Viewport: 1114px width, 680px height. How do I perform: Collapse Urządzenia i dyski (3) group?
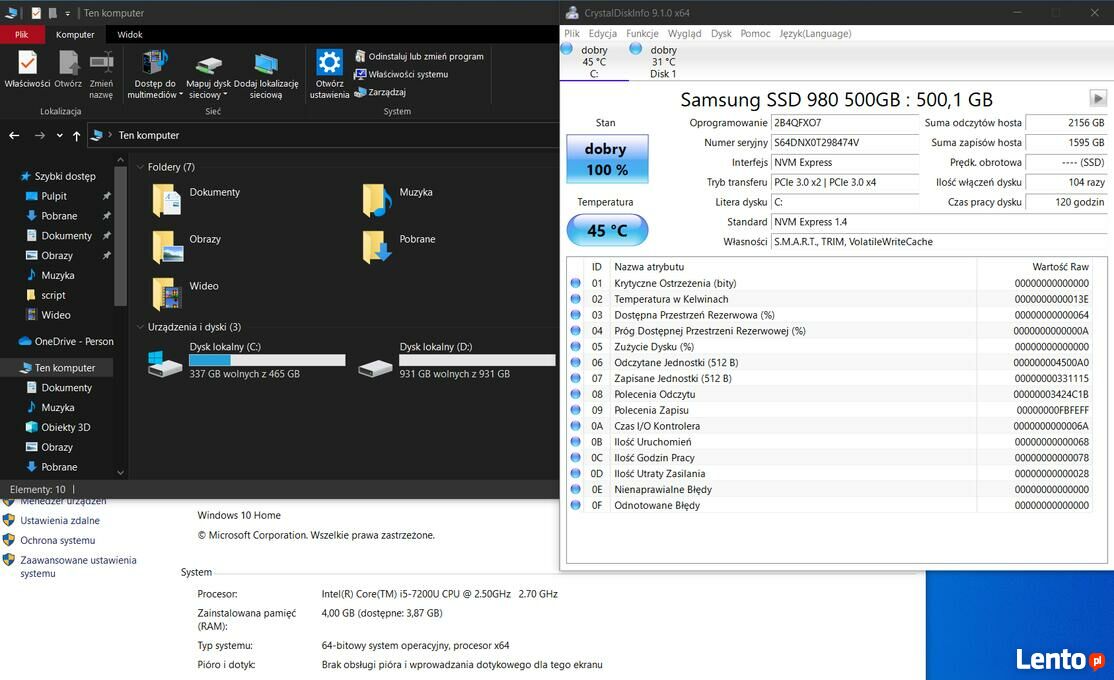[141, 327]
